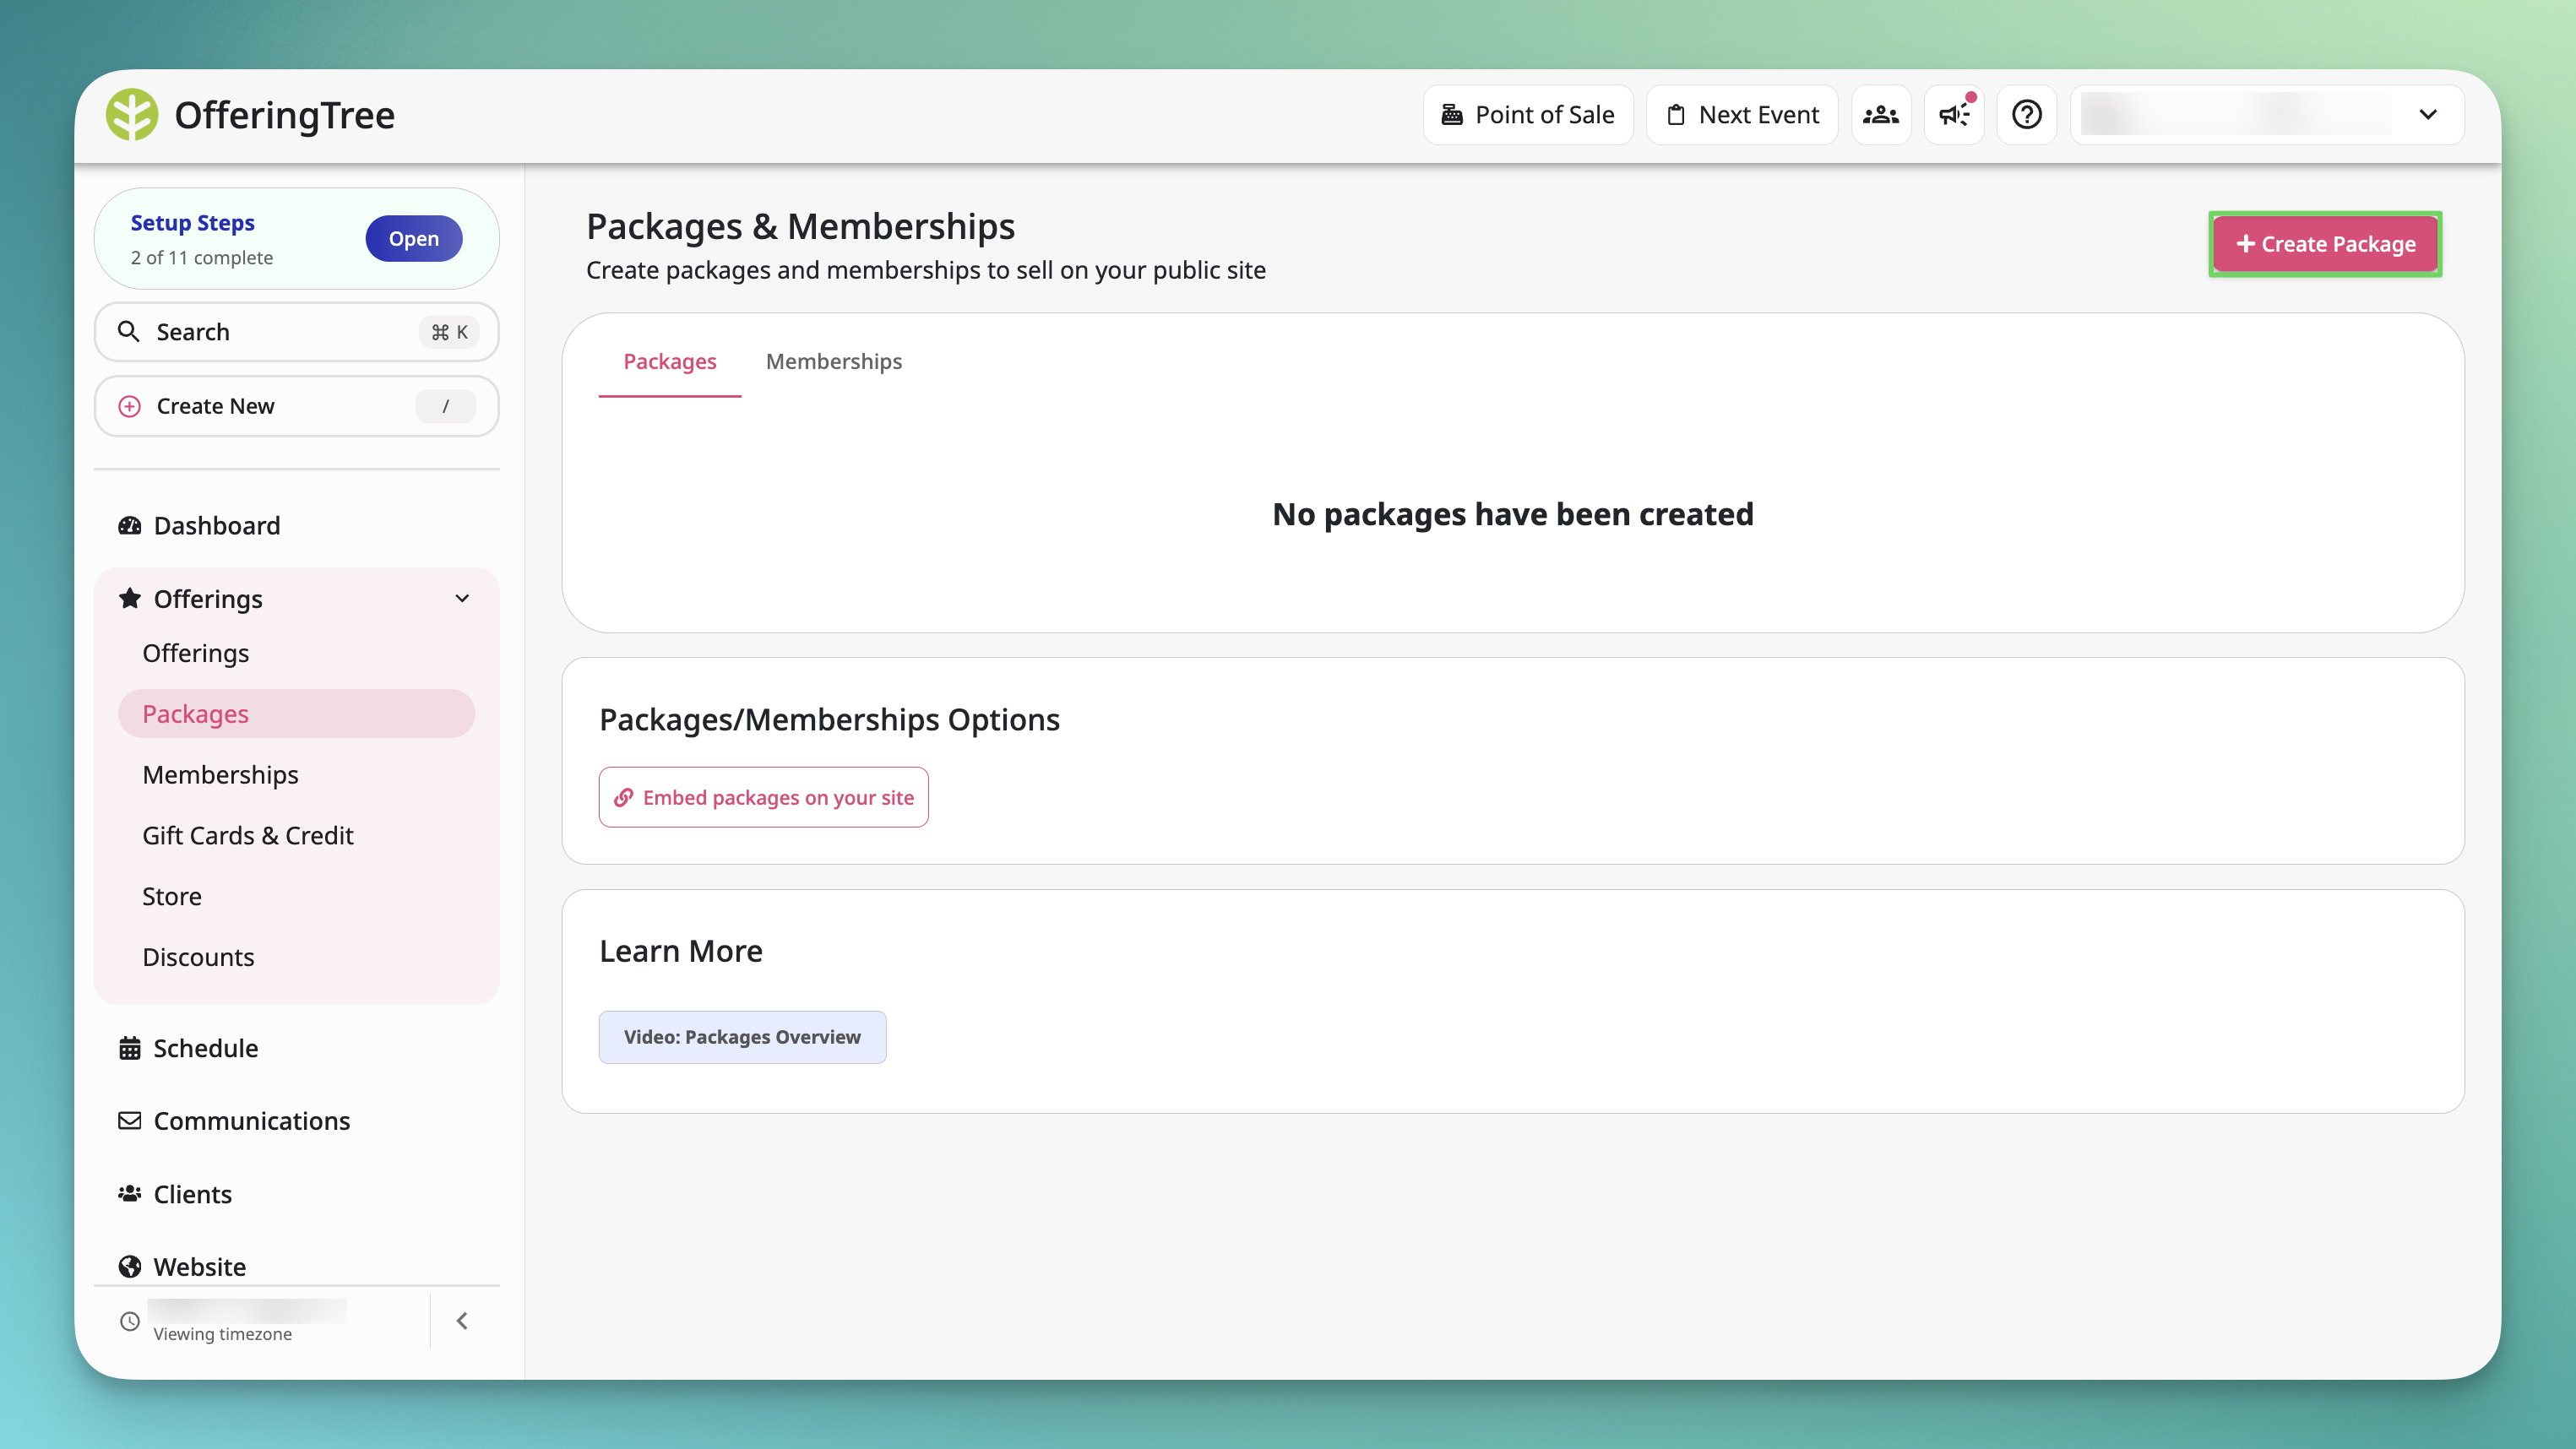The height and width of the screenshot is (1449, 2576).
Task: Open the announcements megaphone icon
Action: click(1954, 115)
